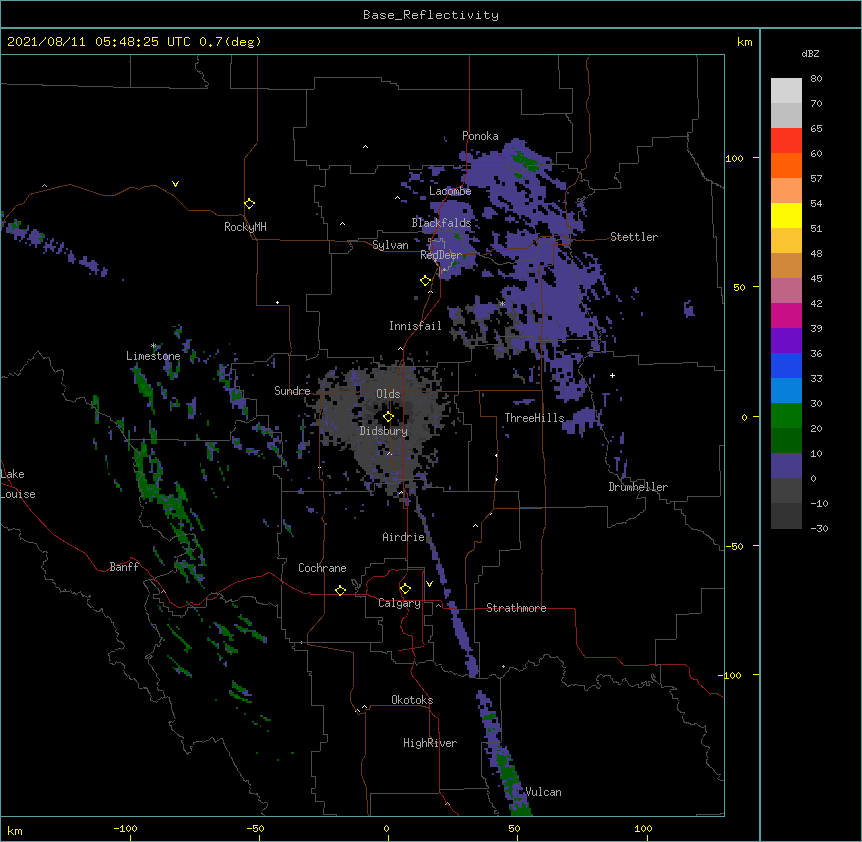Select the light blue 30-33 dBZ swatch
This screenshot has width=862, height=842.
click(x=786, y=391)
